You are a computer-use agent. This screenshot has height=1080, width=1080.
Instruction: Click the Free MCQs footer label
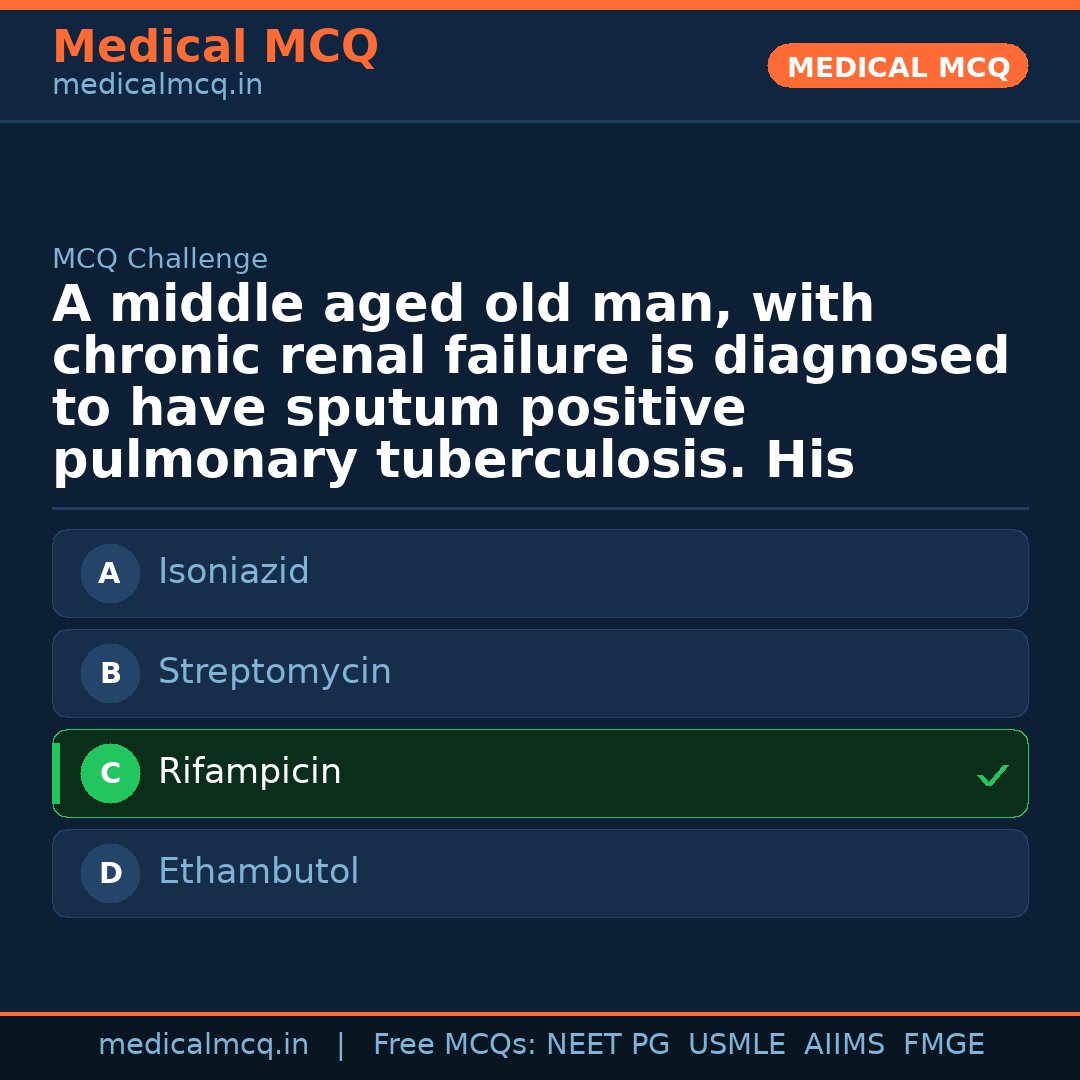[x=454, y=1045]
